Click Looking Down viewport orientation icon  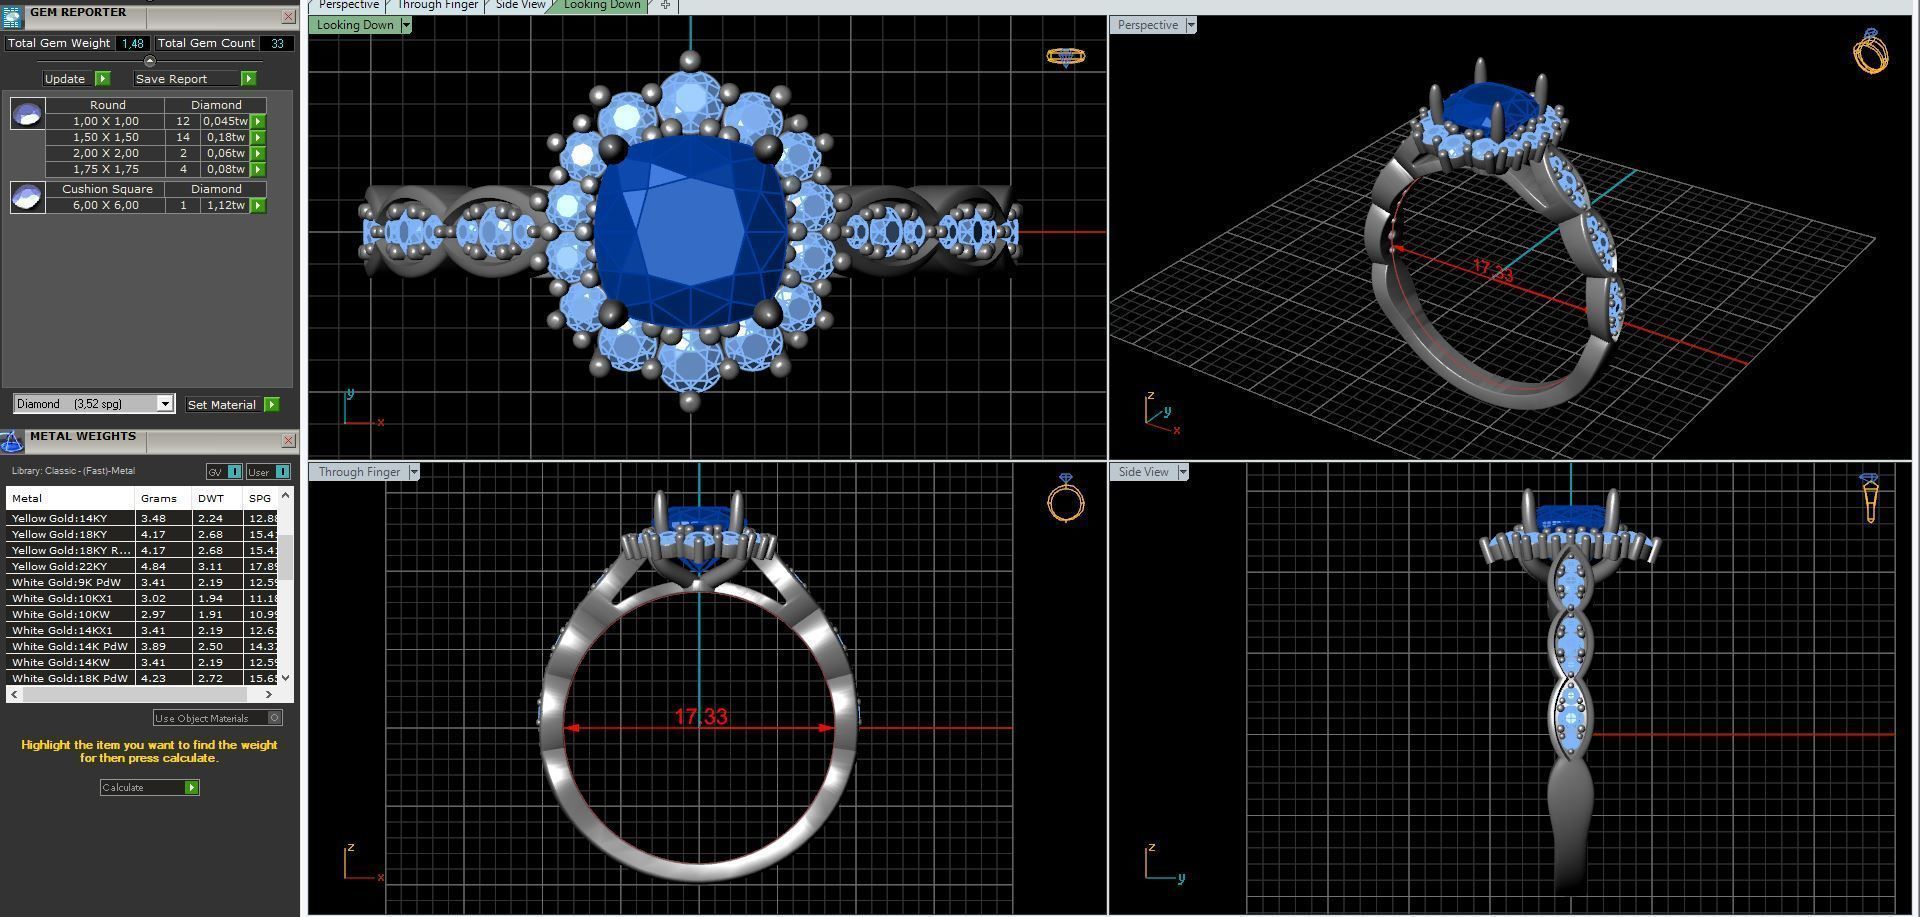click(1066, 56)
